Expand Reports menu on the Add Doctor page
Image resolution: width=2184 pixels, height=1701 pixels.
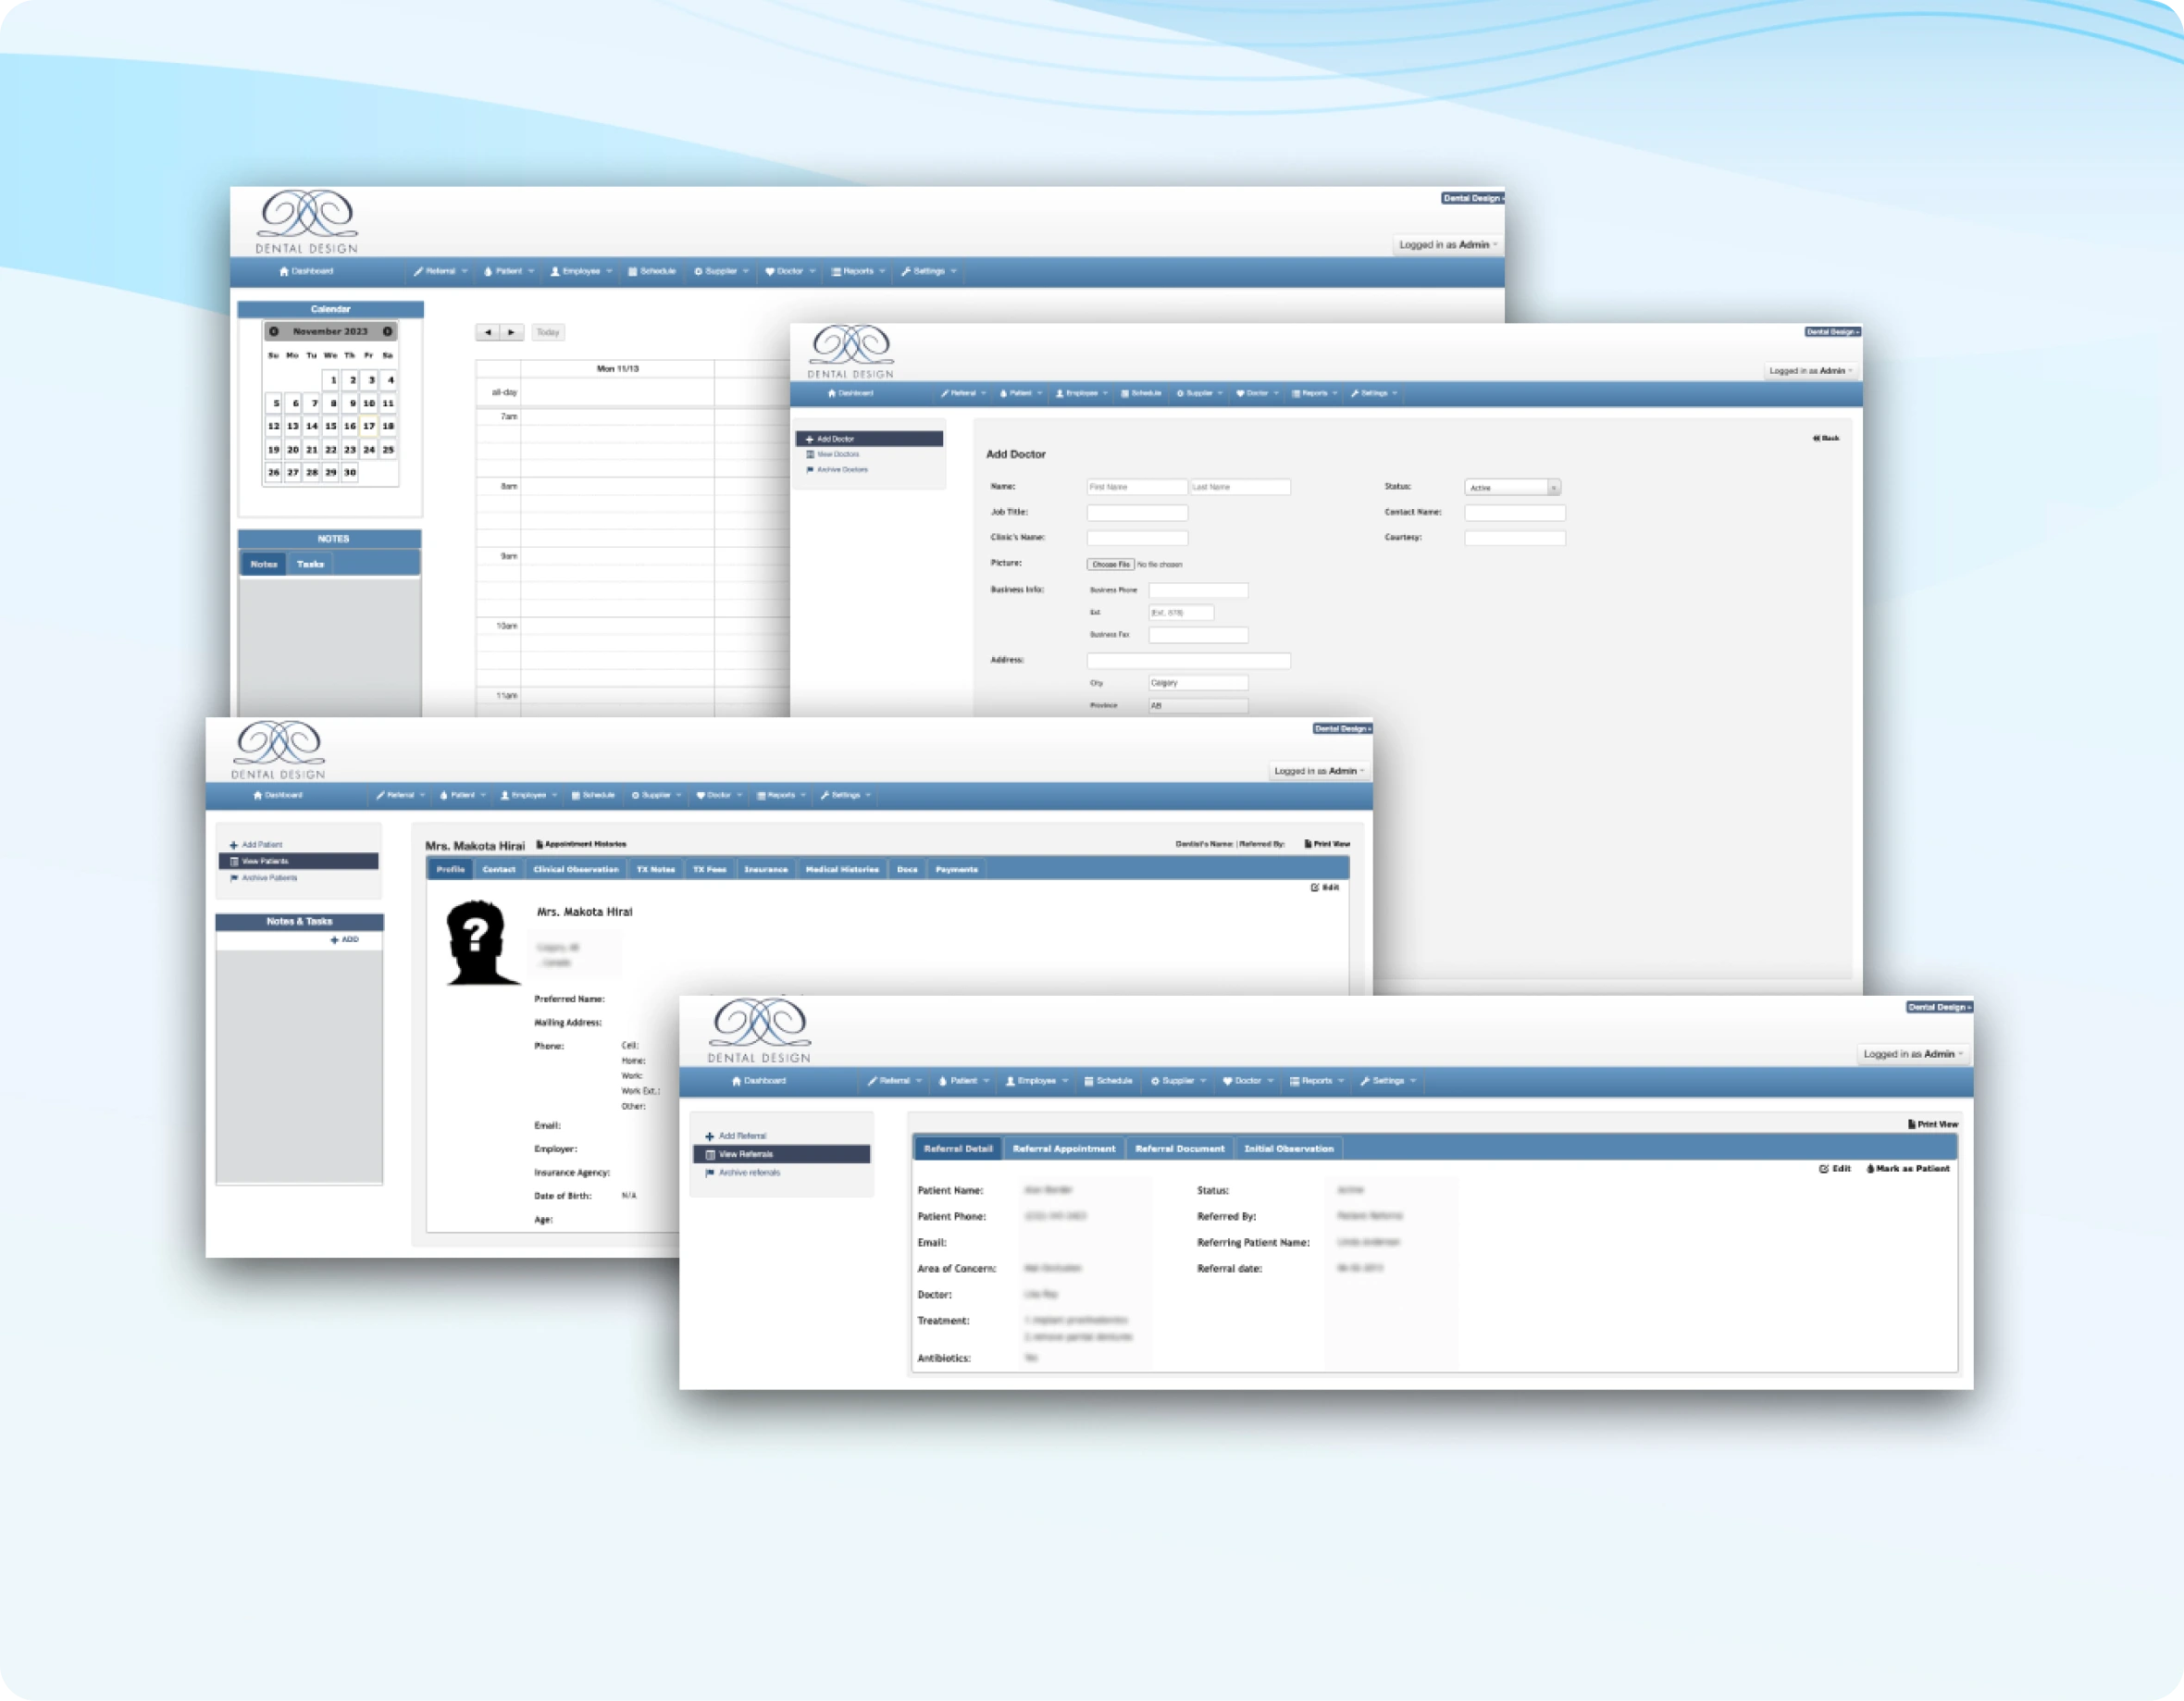(x=1314, y=393)
